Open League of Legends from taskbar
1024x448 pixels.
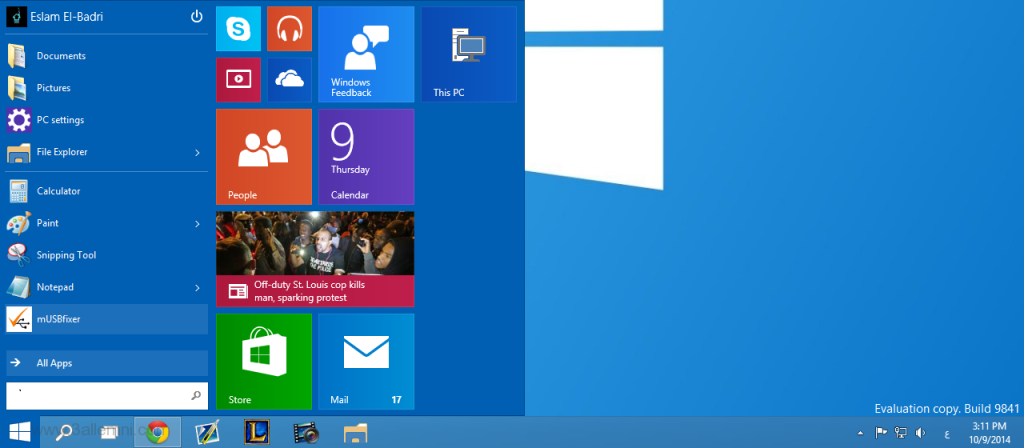click(x=257, y=432)
